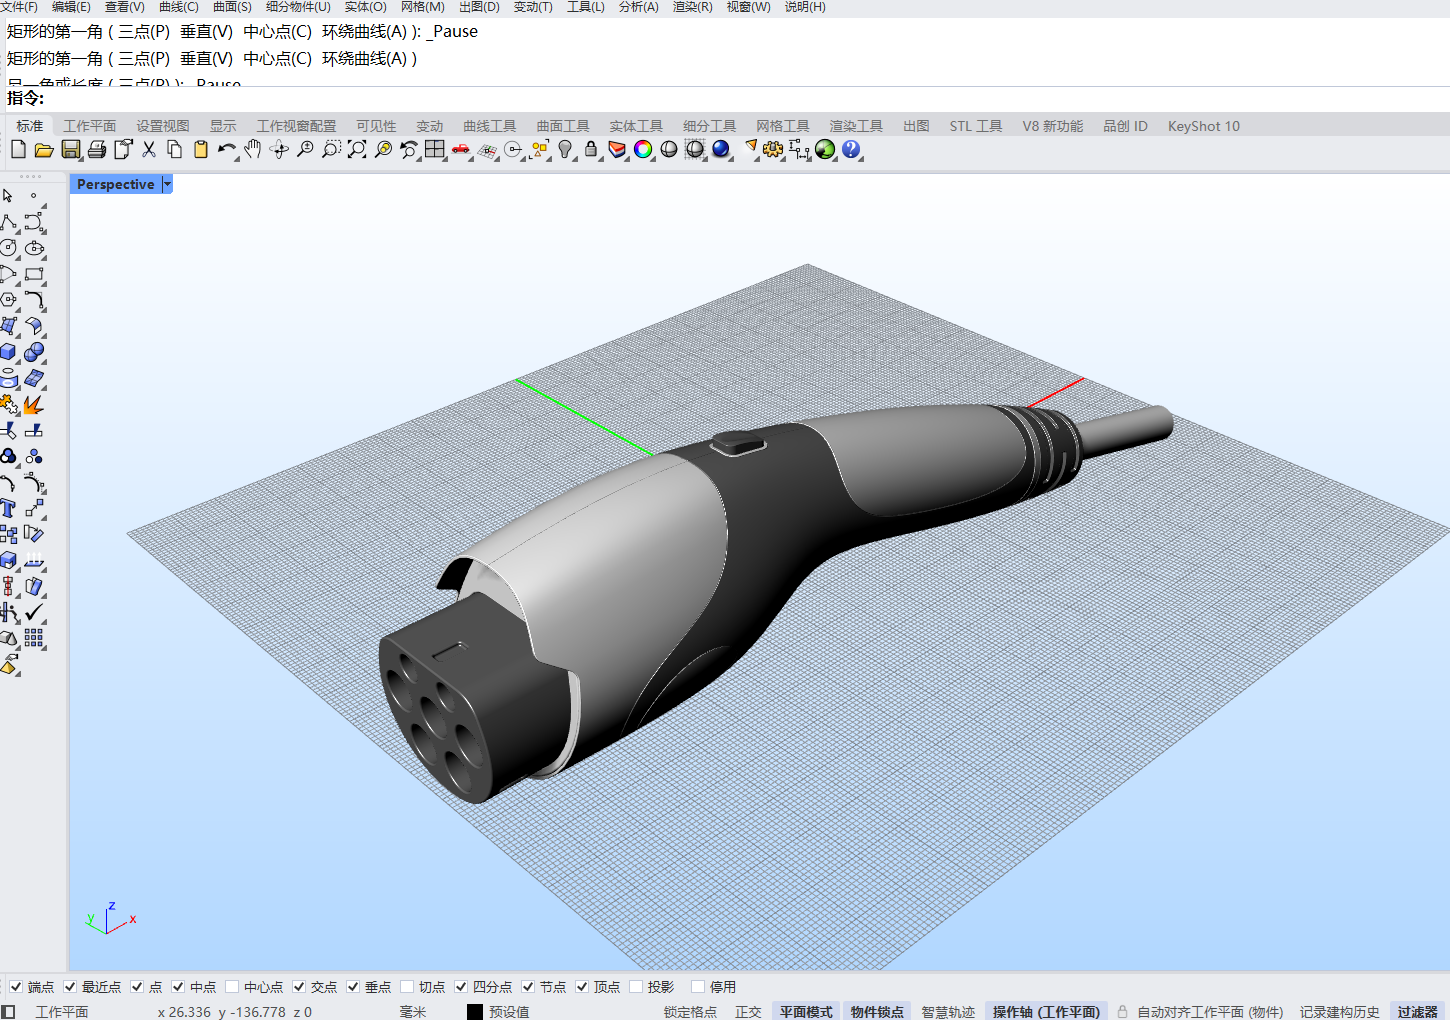Enable the 中心点 osnap checkbox

point(232,987)
